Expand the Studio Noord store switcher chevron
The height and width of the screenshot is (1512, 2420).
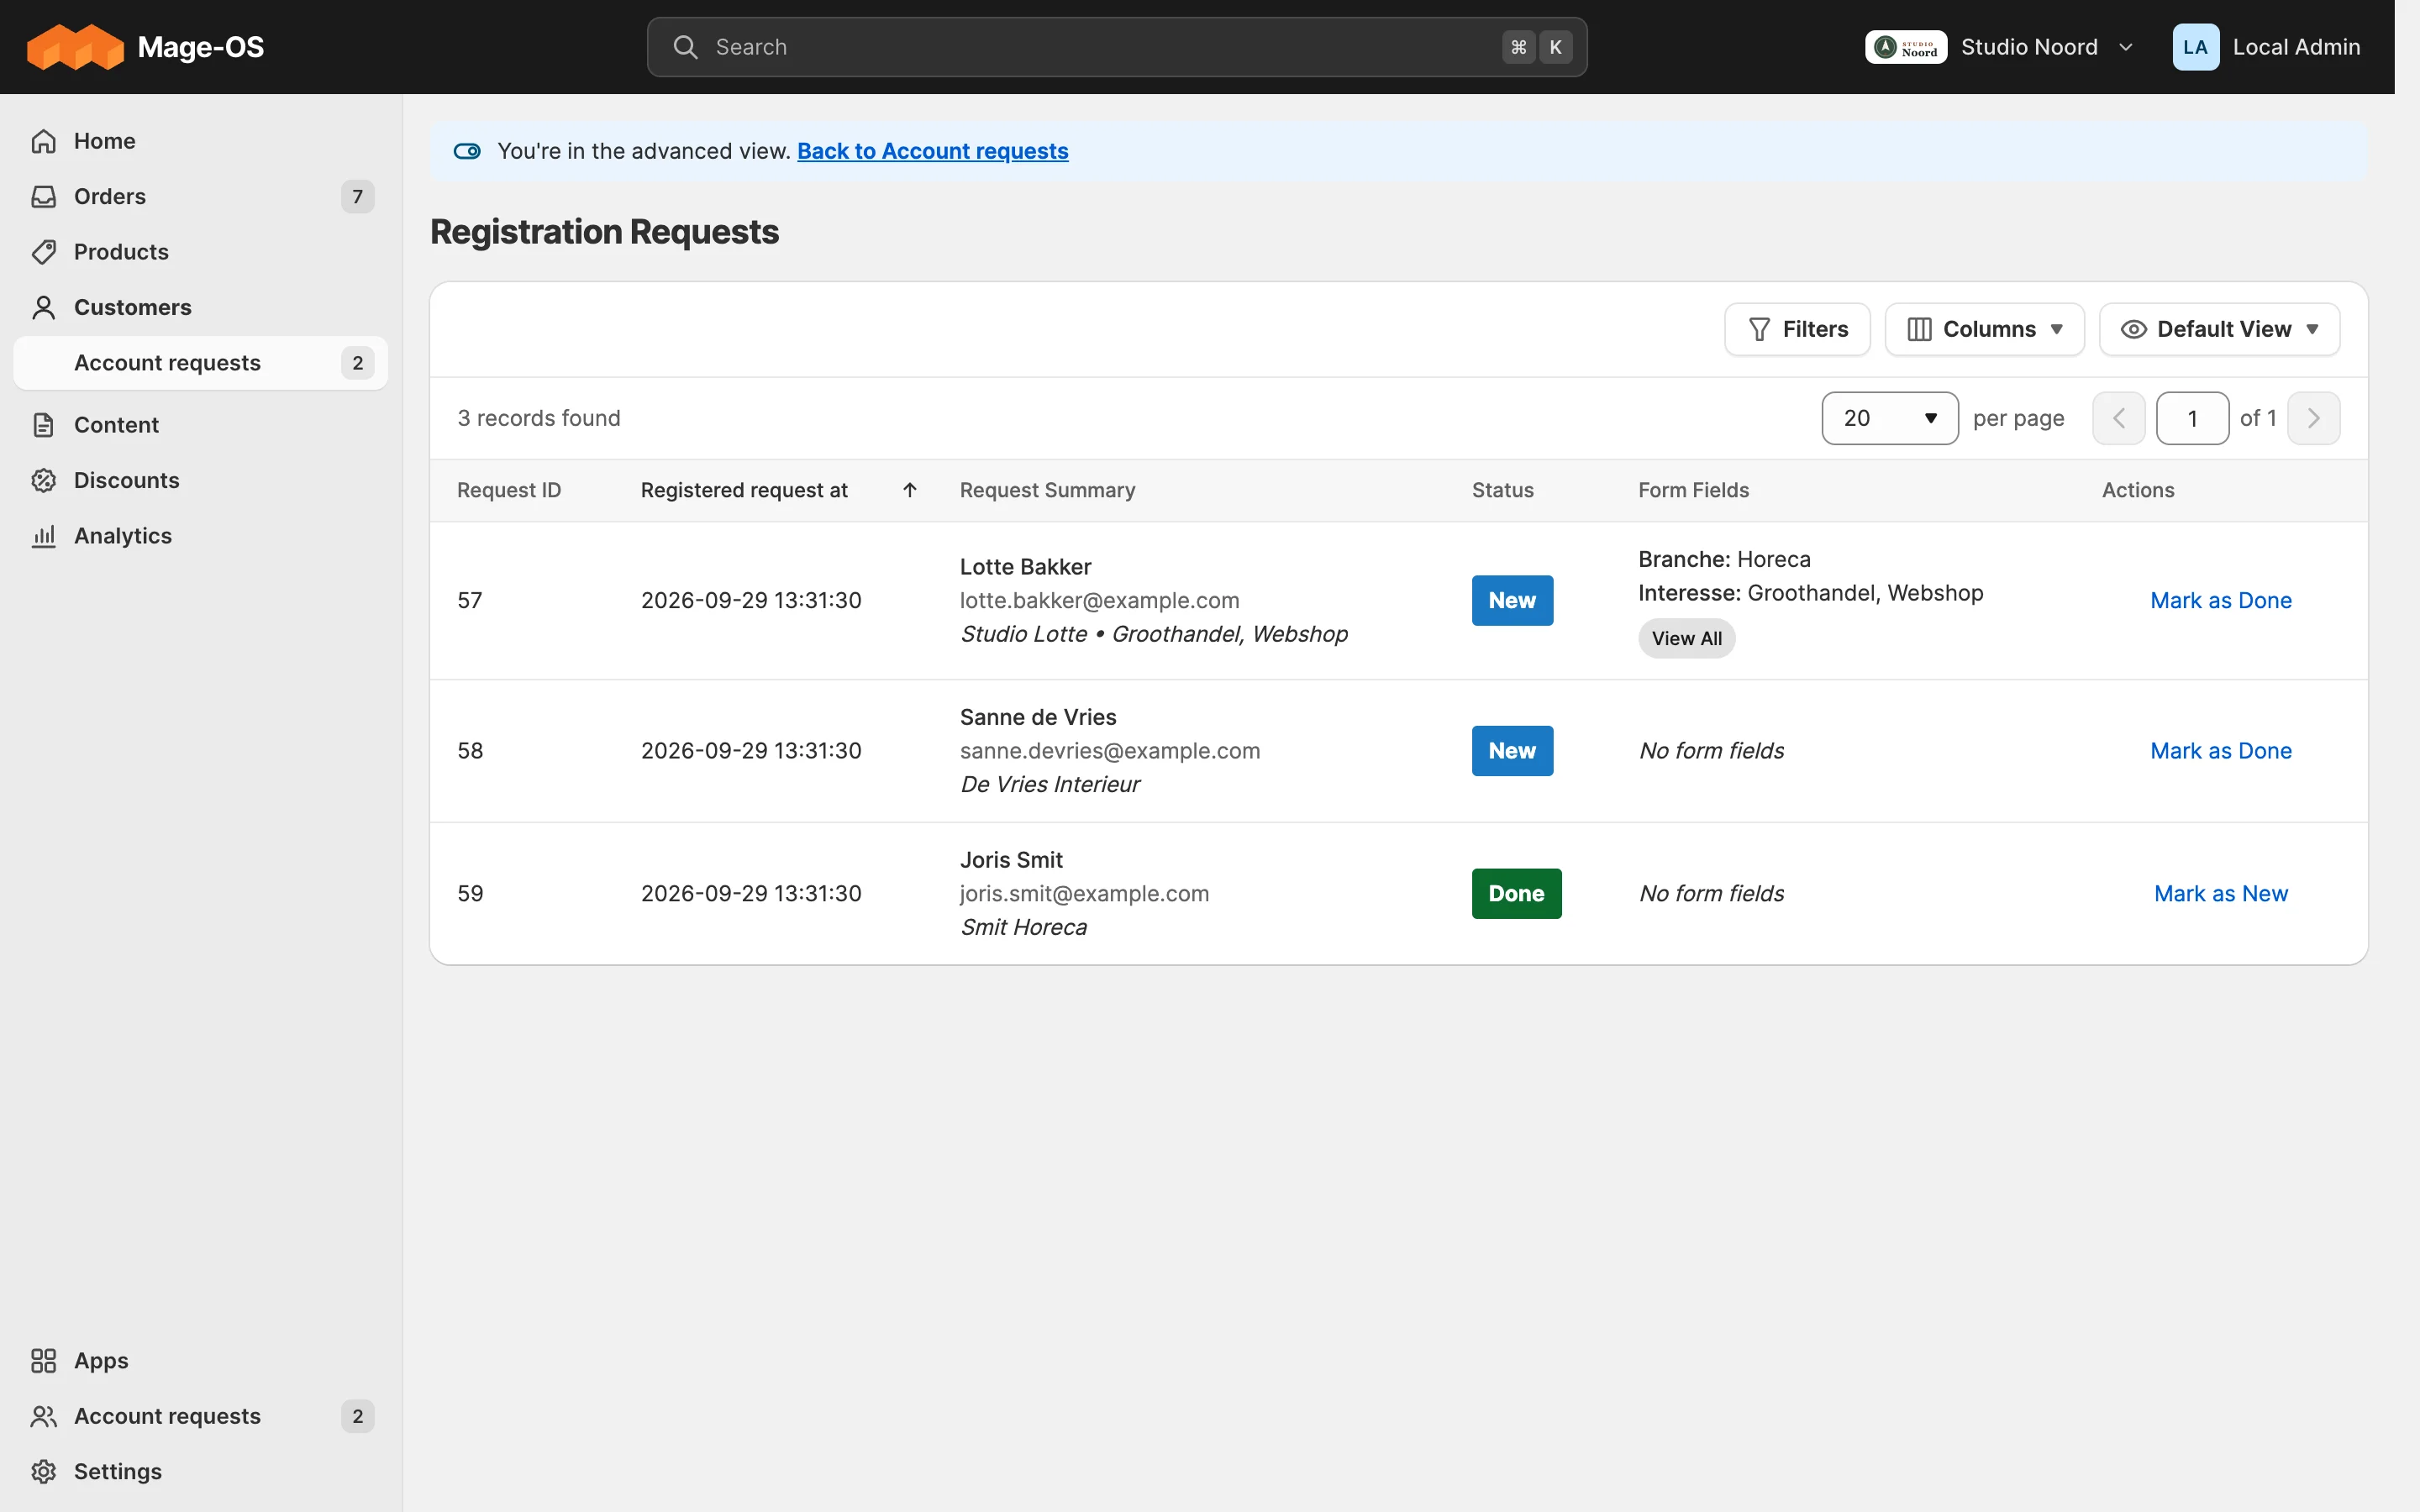tap(2126, 47)
